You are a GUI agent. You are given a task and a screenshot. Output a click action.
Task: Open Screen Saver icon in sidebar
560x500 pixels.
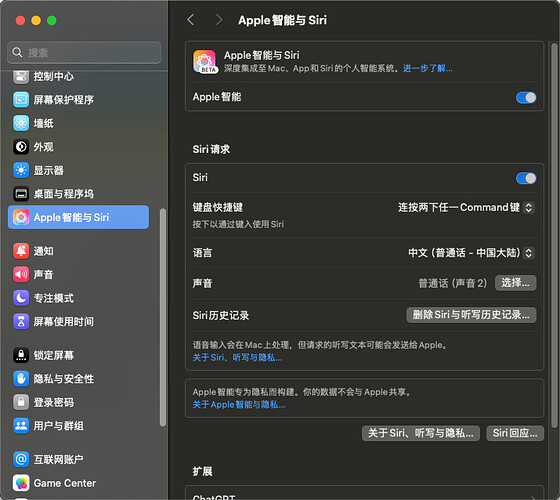click(x=21, y=100)
